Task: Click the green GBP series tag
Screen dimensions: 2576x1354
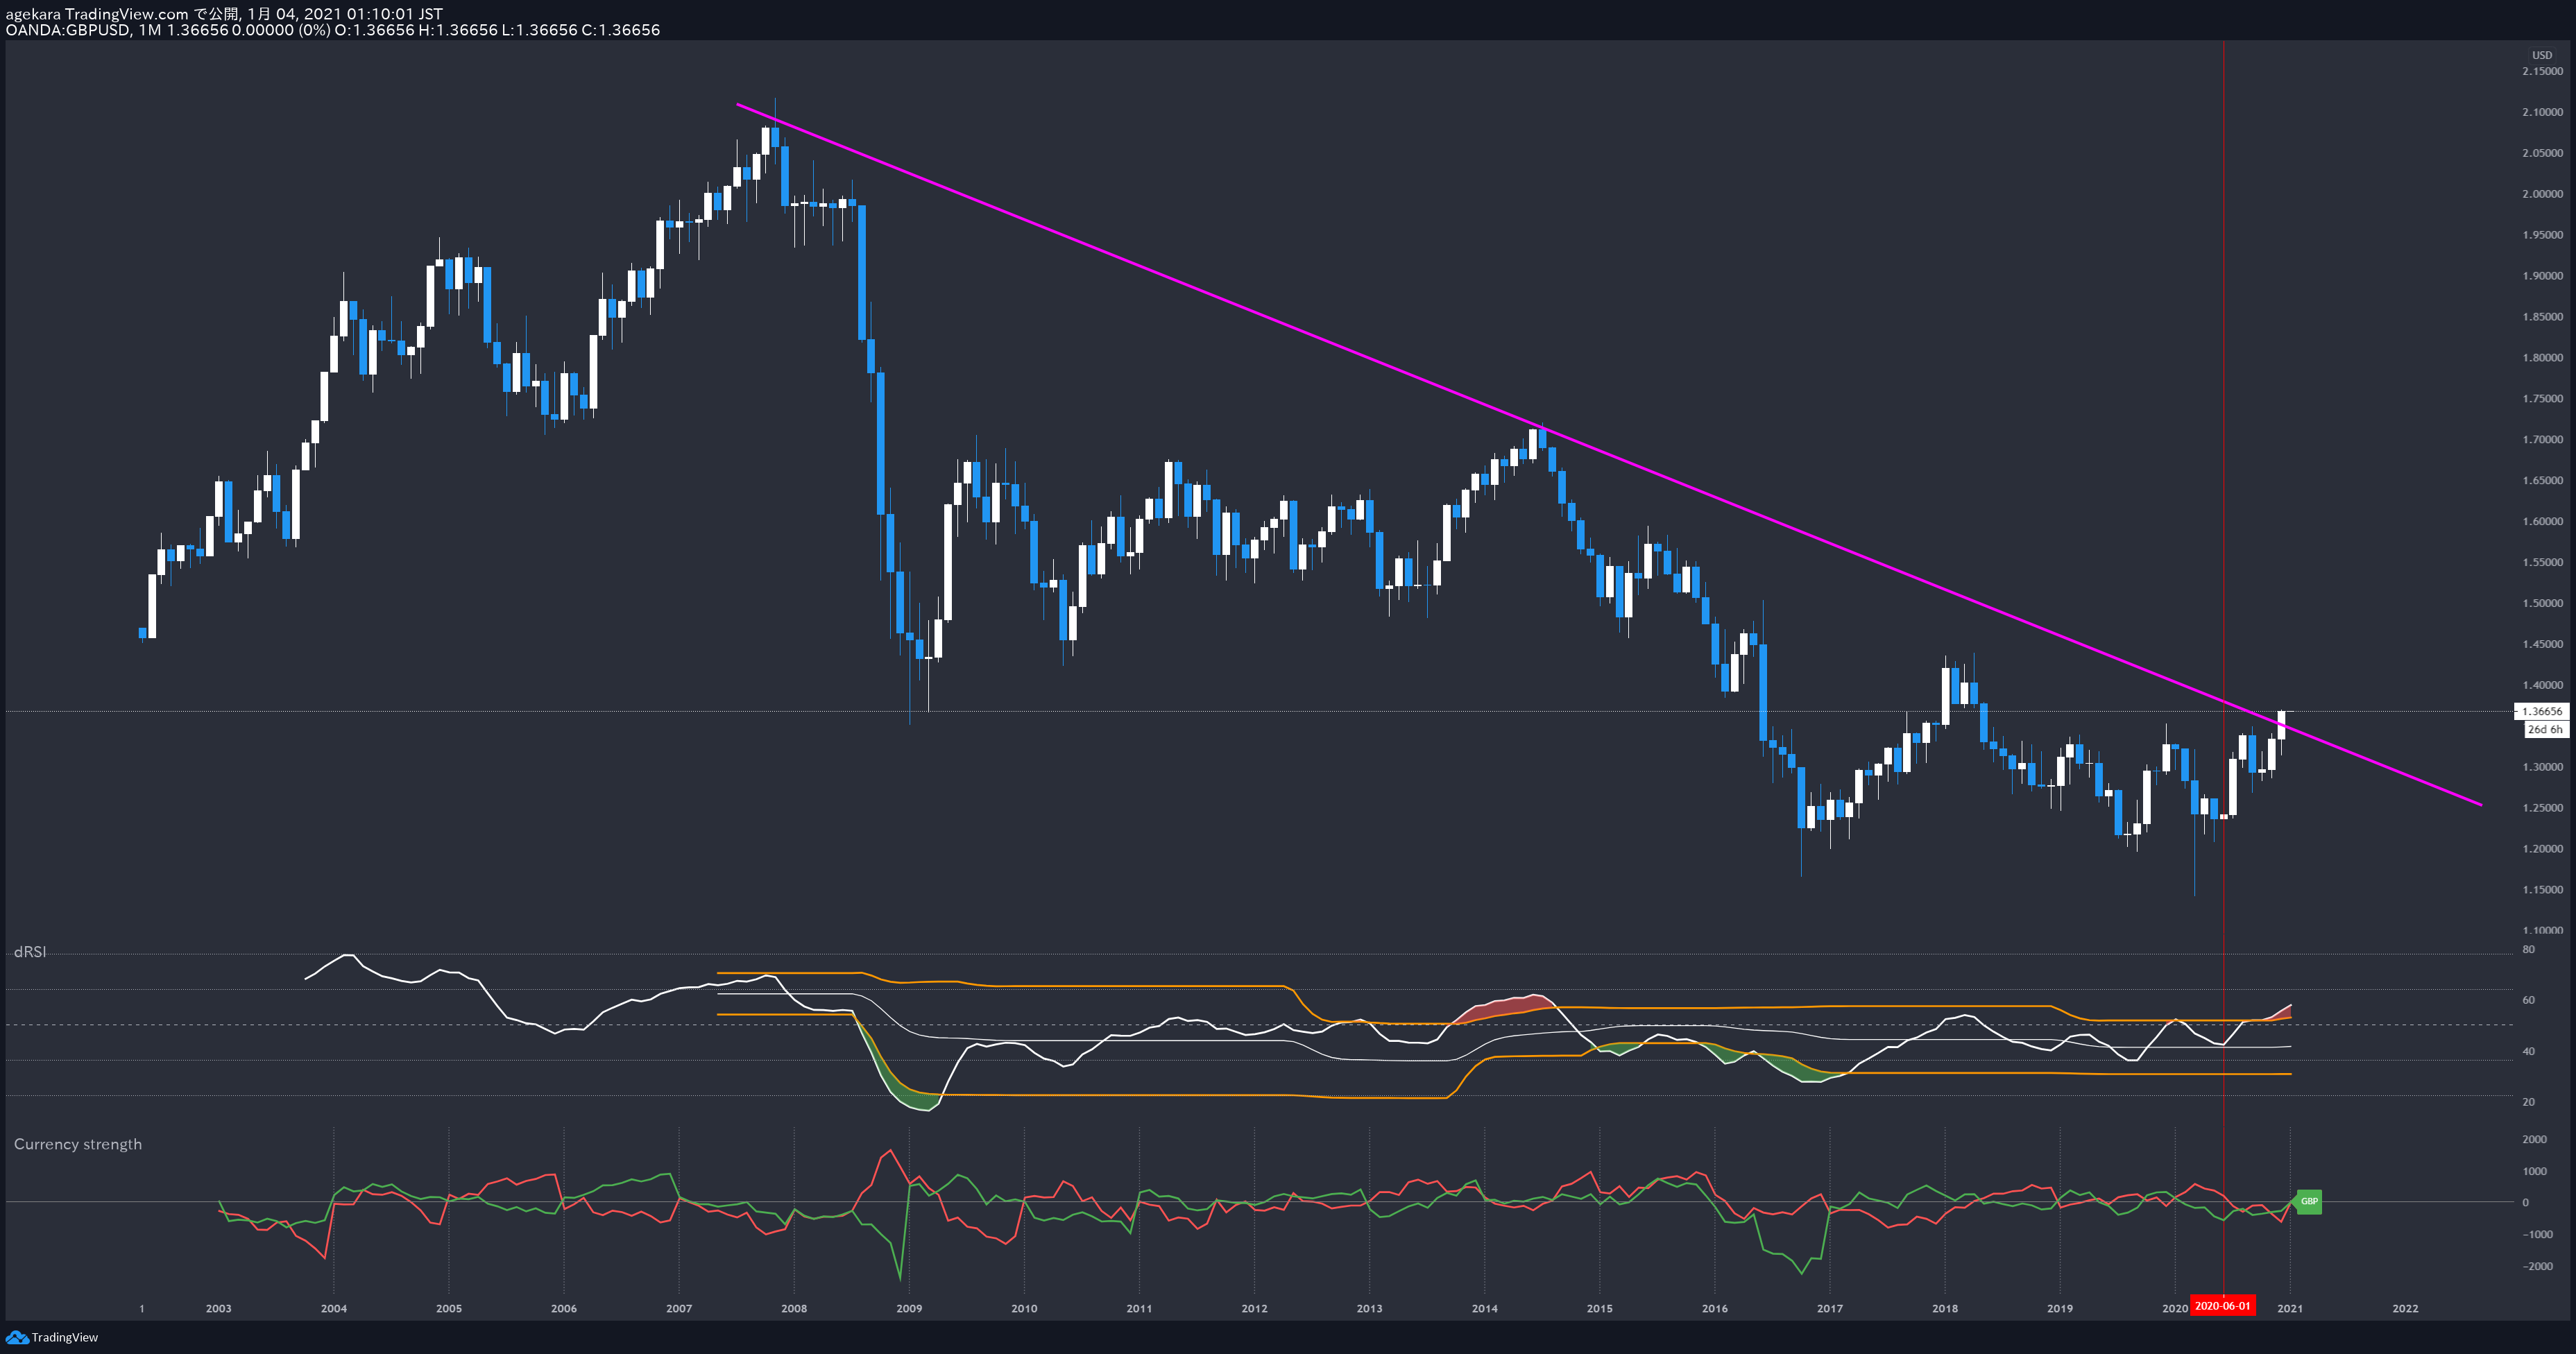Action: click(2308, 1201)
